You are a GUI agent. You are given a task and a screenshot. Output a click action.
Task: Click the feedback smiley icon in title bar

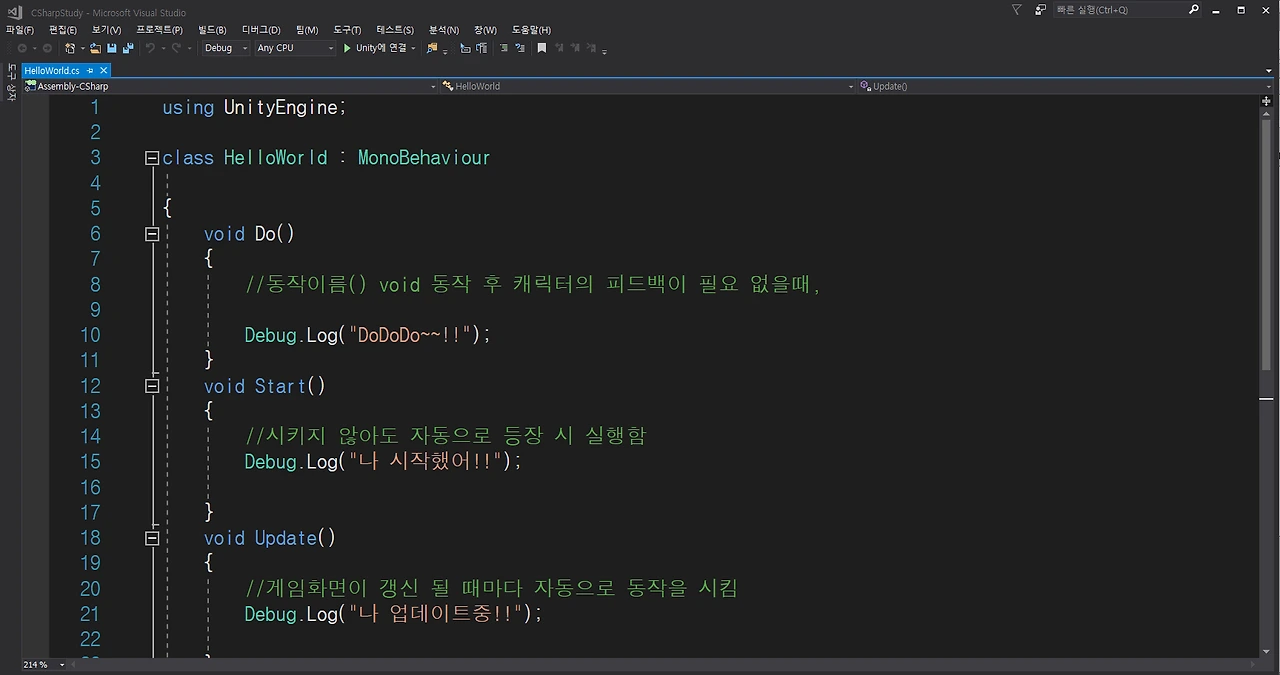click(x=1040, y=9)
